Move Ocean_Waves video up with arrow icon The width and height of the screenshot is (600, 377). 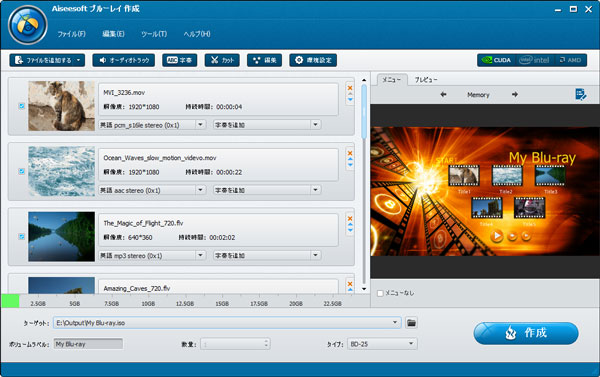tap(350, 159)
